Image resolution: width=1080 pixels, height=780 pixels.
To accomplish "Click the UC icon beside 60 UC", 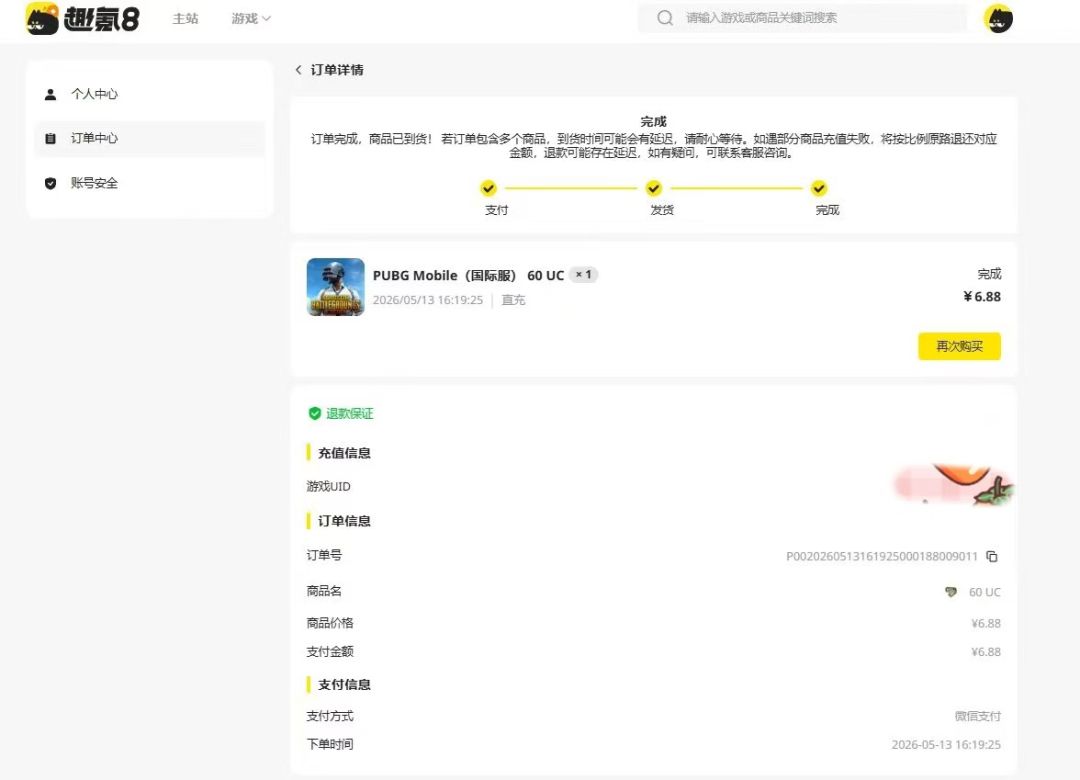I will click(951, 592).
